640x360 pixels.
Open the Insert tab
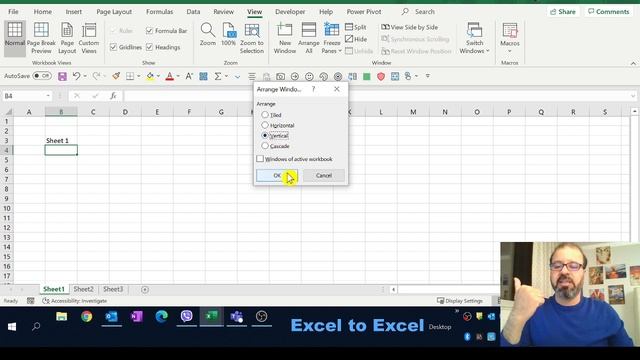(73, 12)
